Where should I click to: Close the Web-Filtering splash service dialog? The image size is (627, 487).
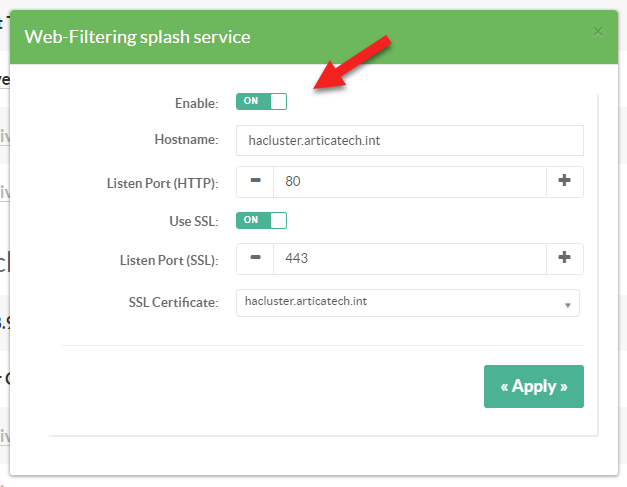pyautogui.click(x=598, y=32)
